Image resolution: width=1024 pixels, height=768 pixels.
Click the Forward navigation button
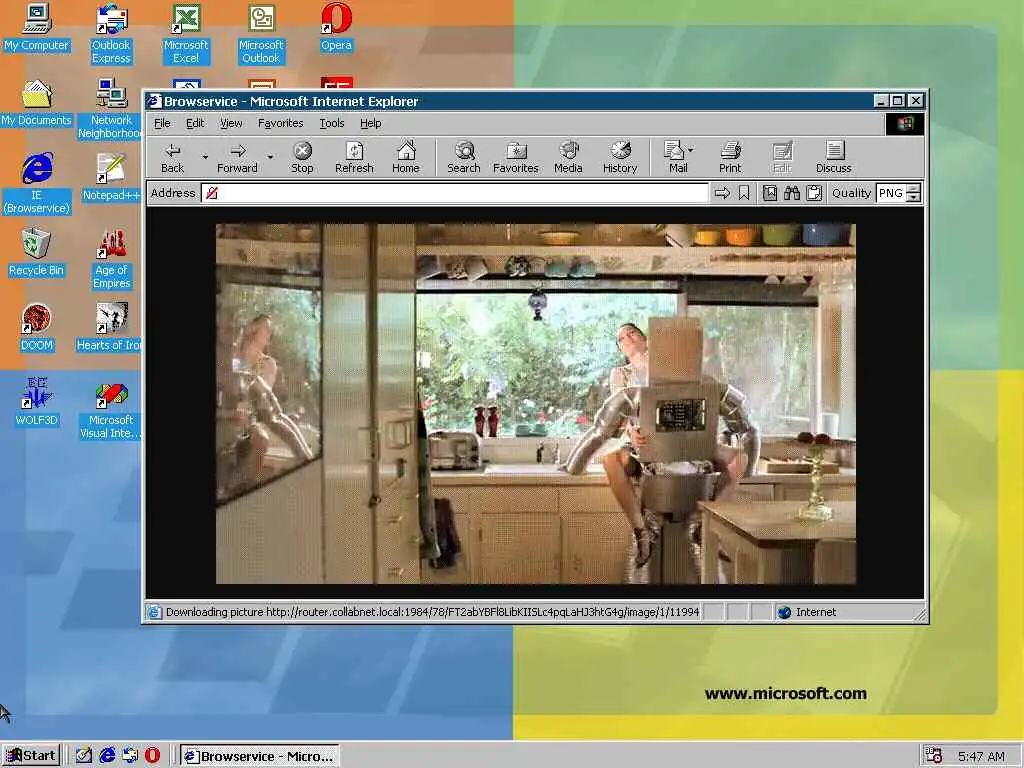coord(237,157)
